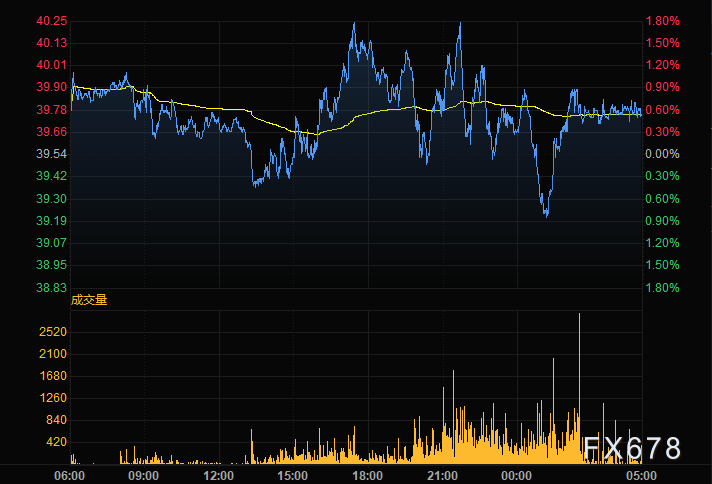The width and height of the screenshot is (712, 484).
Task: Click the lowest dip of the blue price line
Action: (547, 215)
